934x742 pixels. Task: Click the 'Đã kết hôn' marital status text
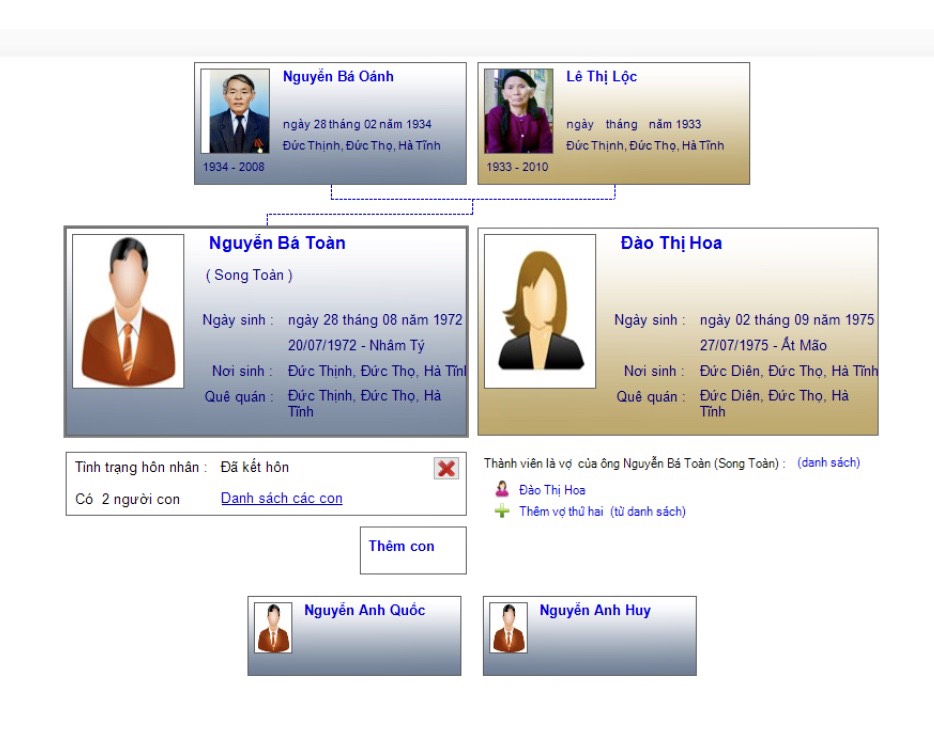click(x=254, y=467)
